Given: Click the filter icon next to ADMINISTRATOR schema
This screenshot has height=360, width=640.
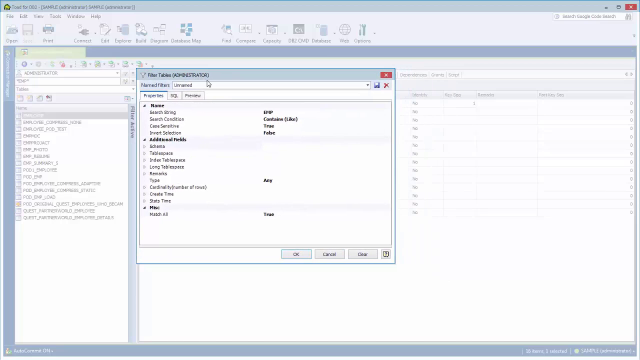Looking at the screenshot, I should [x=125, y=73].
